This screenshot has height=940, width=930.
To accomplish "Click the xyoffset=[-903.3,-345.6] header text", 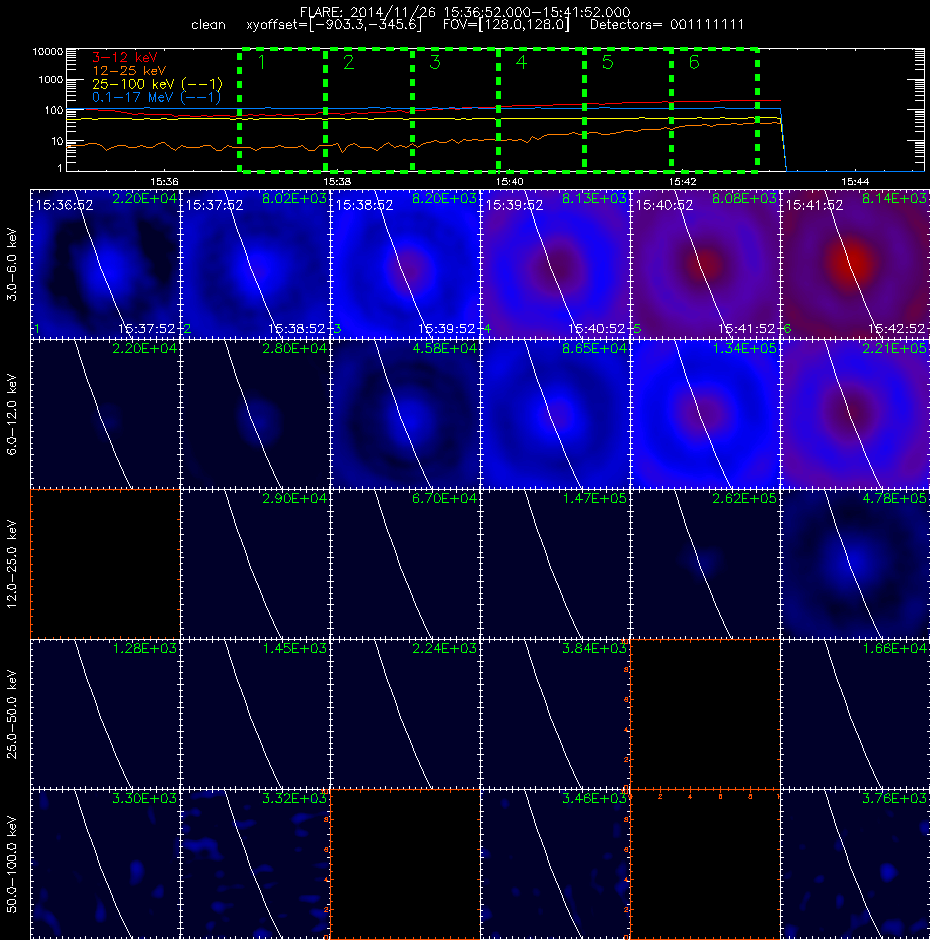I will (x=334, y=25).
